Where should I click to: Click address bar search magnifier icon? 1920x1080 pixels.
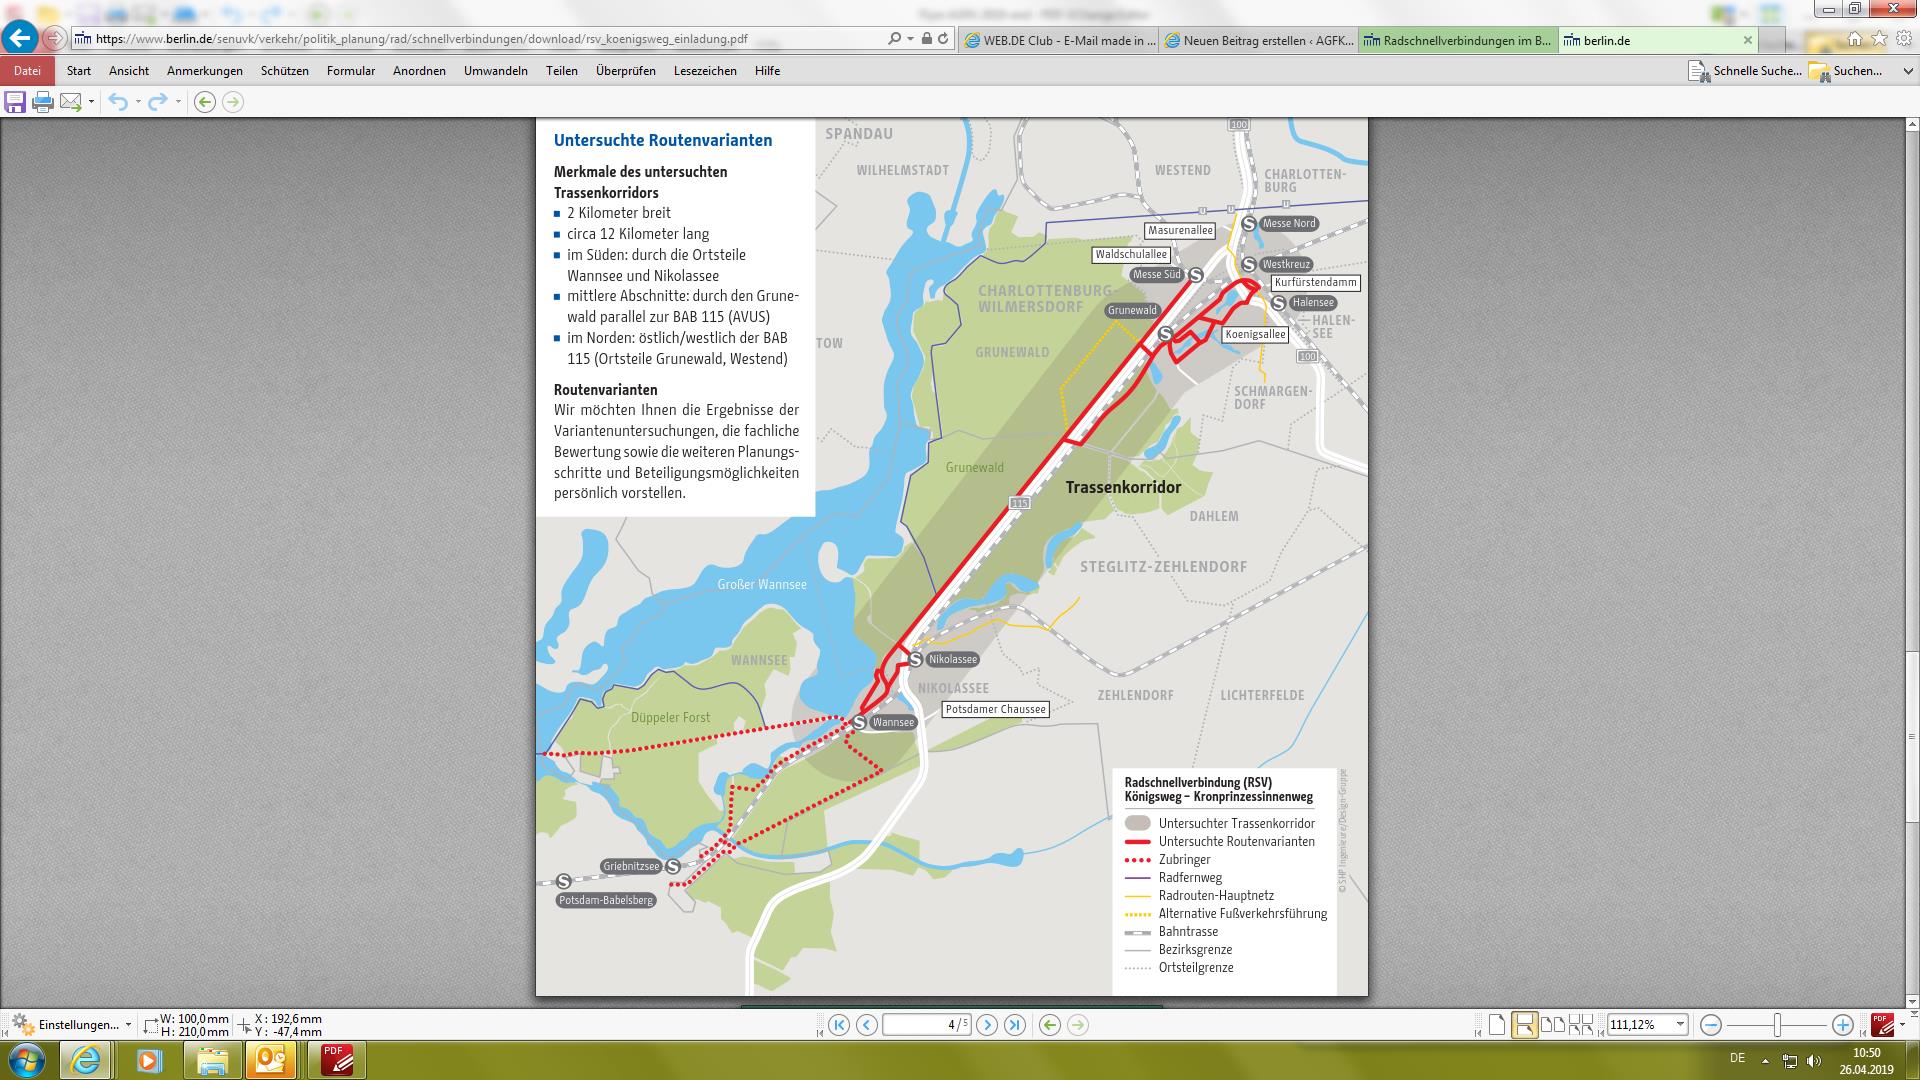pyautogui.click(x=894, y=39)
